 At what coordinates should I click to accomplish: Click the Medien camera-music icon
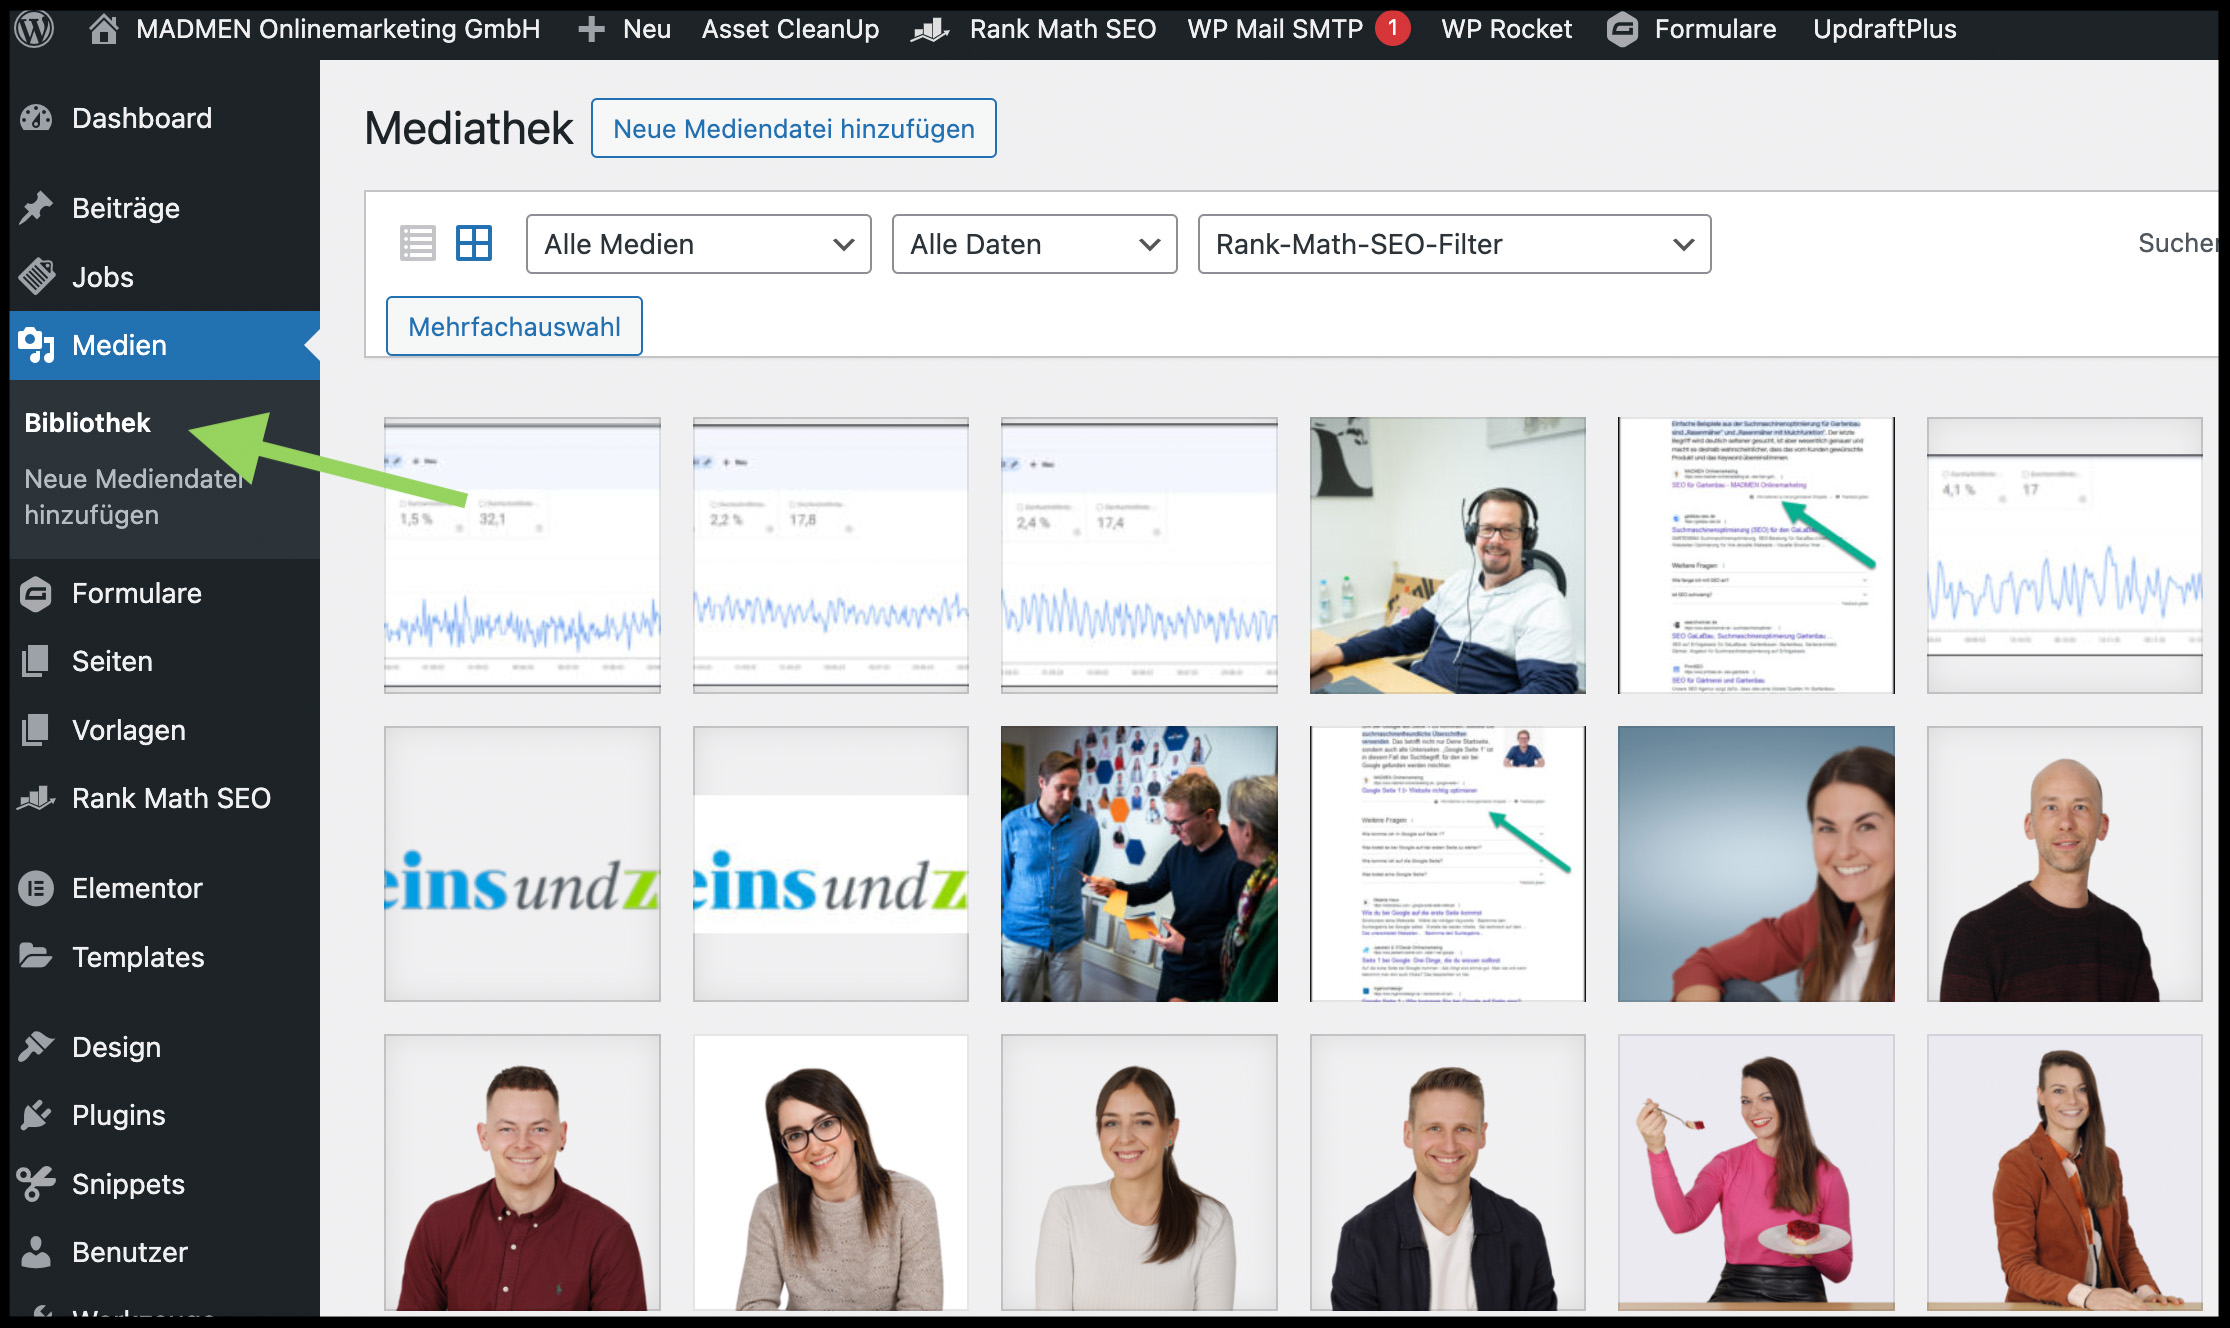[x=36, y=345]
